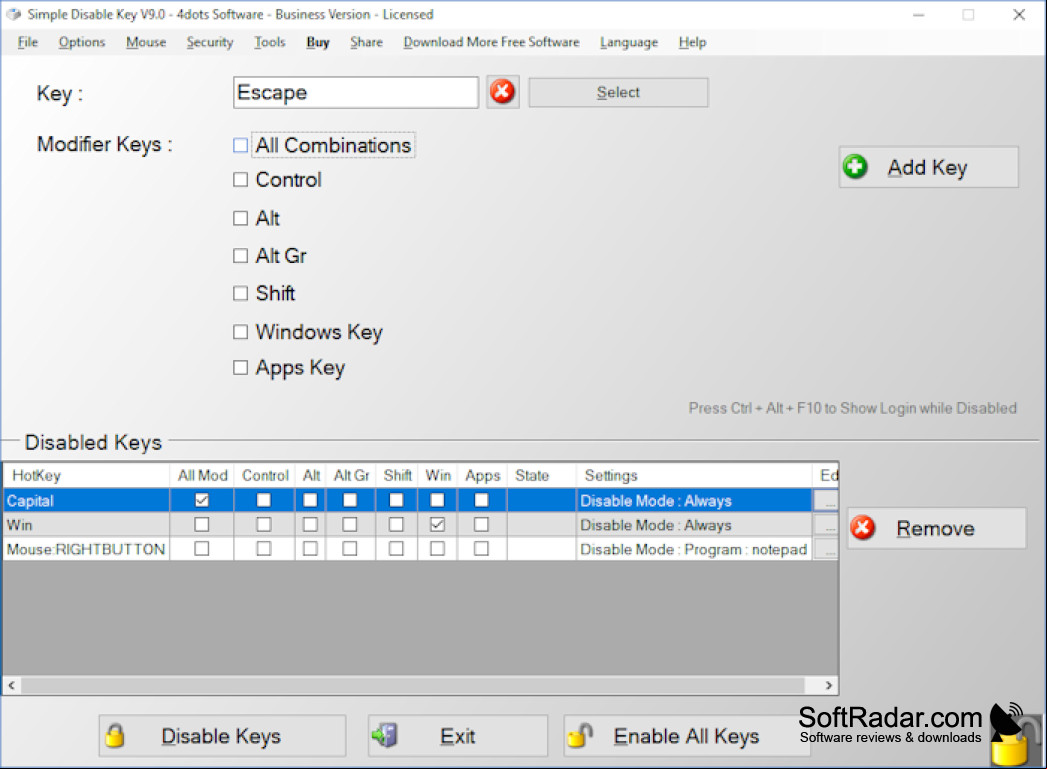Click the Select key button
The image size is (1047, 769).
[618, 92]
